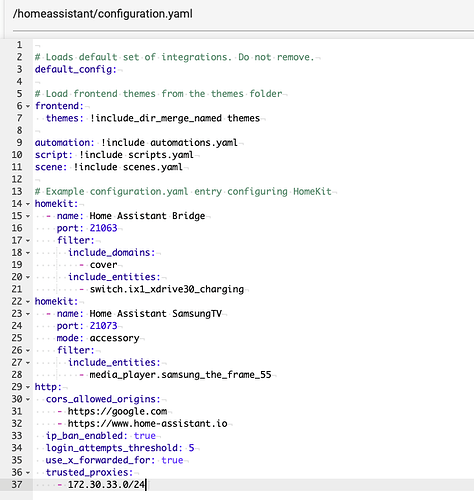Click the port value 21073

point(103,326)
